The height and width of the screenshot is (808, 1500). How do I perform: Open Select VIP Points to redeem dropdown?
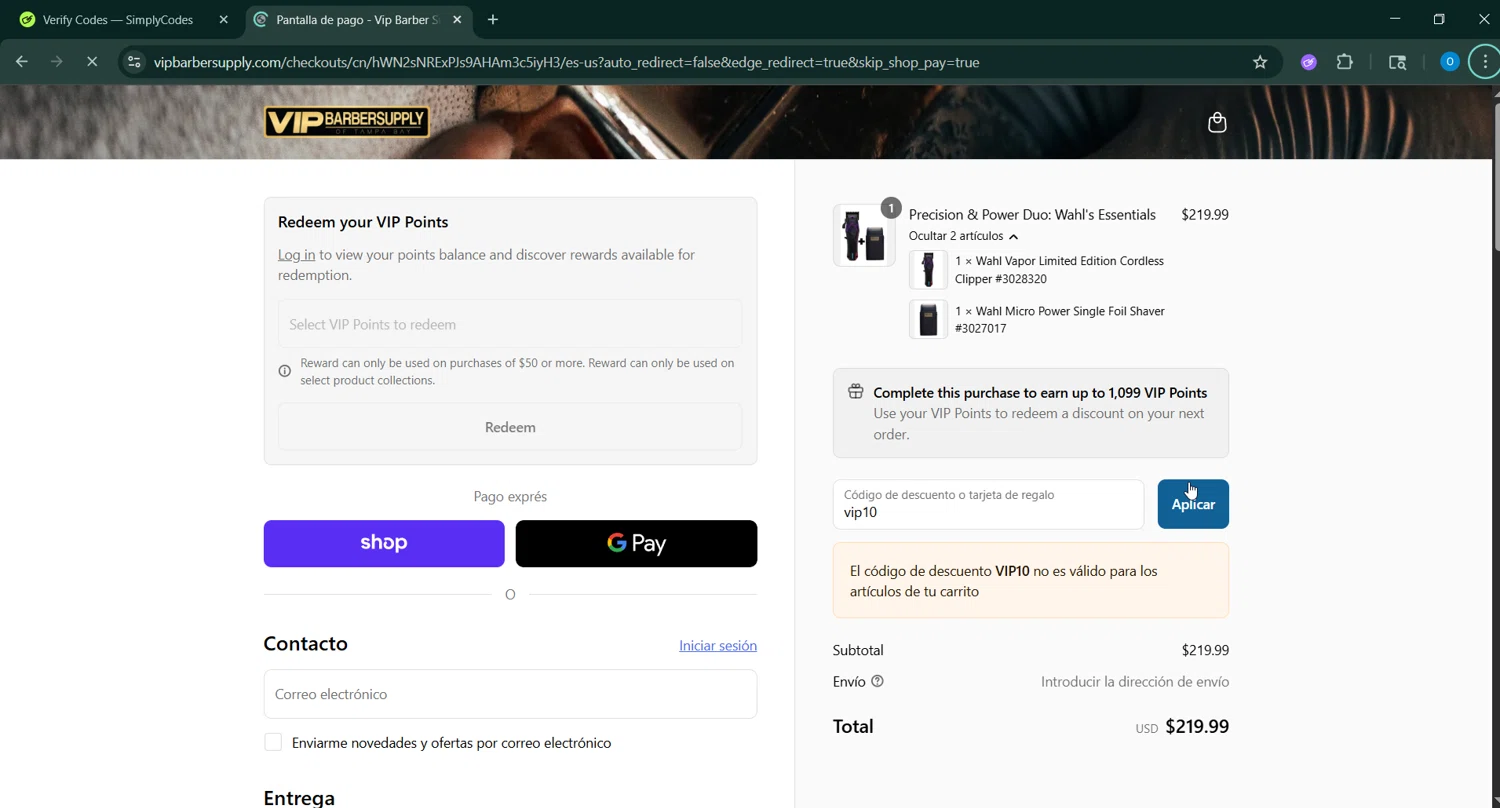click(x=510, y=324)
